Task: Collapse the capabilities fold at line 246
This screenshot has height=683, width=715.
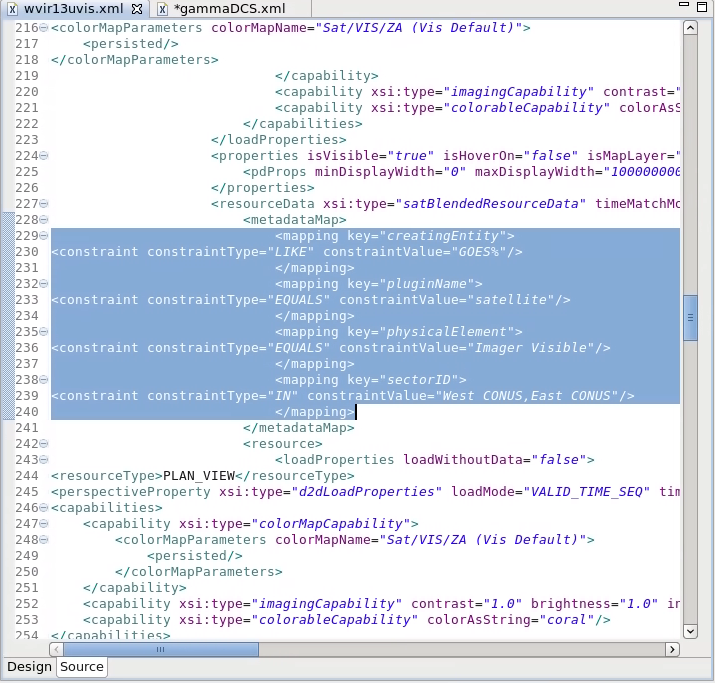Action: point(43,507)
